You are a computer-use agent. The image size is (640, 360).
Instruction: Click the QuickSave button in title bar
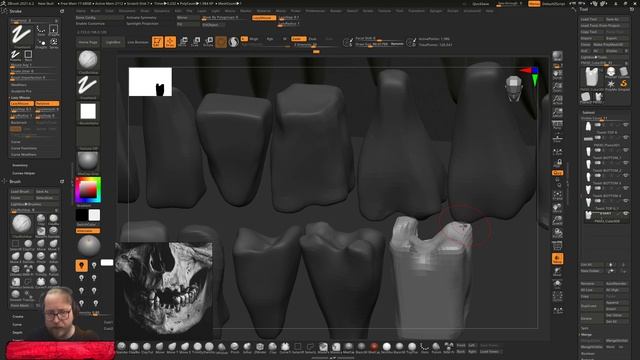(x=480, y=4)
